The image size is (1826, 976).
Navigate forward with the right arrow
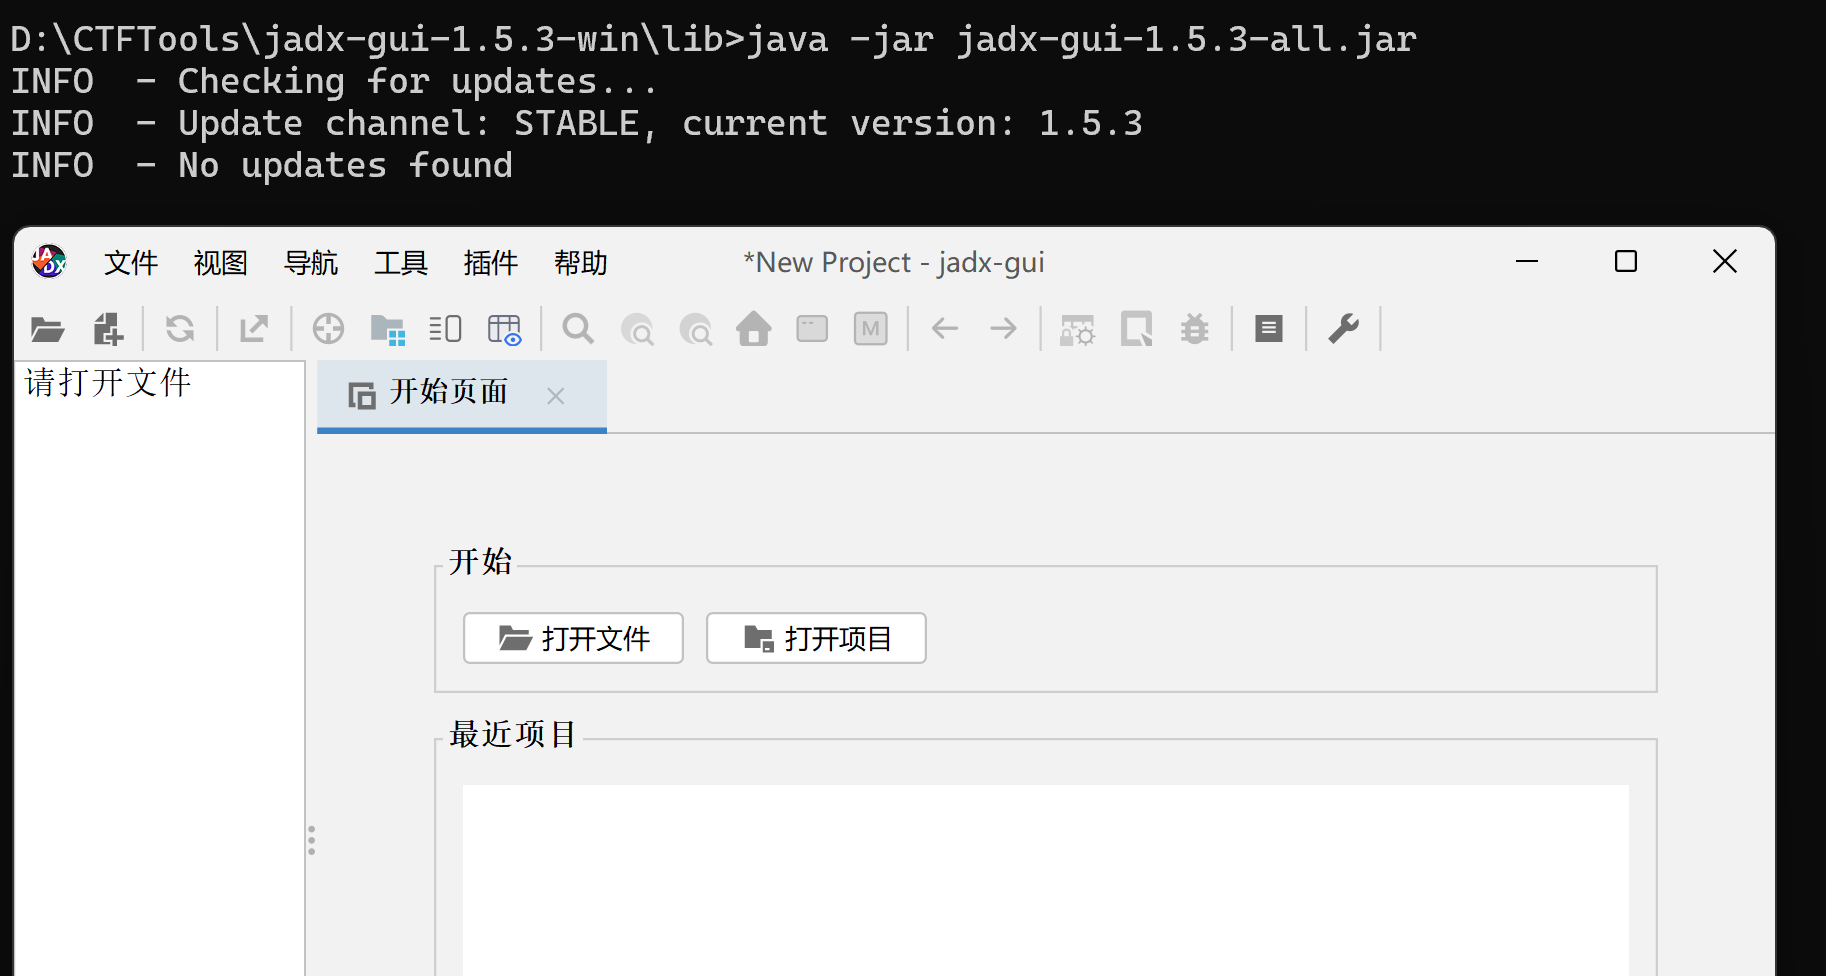pos(1003,329)
